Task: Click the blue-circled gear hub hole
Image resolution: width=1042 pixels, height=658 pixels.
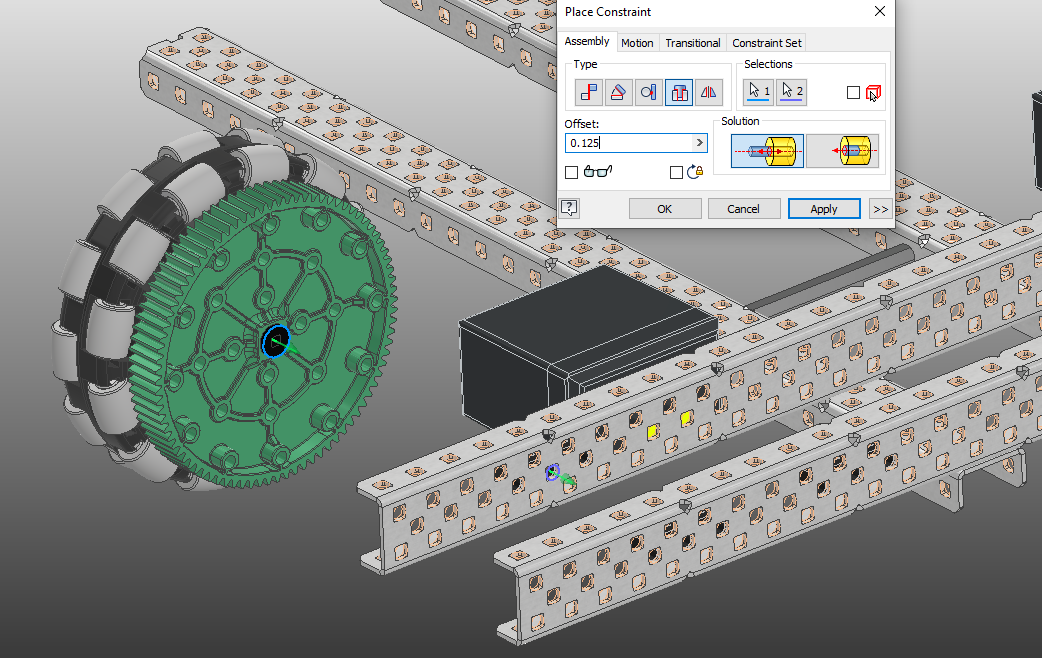Action: pos(276,342)
